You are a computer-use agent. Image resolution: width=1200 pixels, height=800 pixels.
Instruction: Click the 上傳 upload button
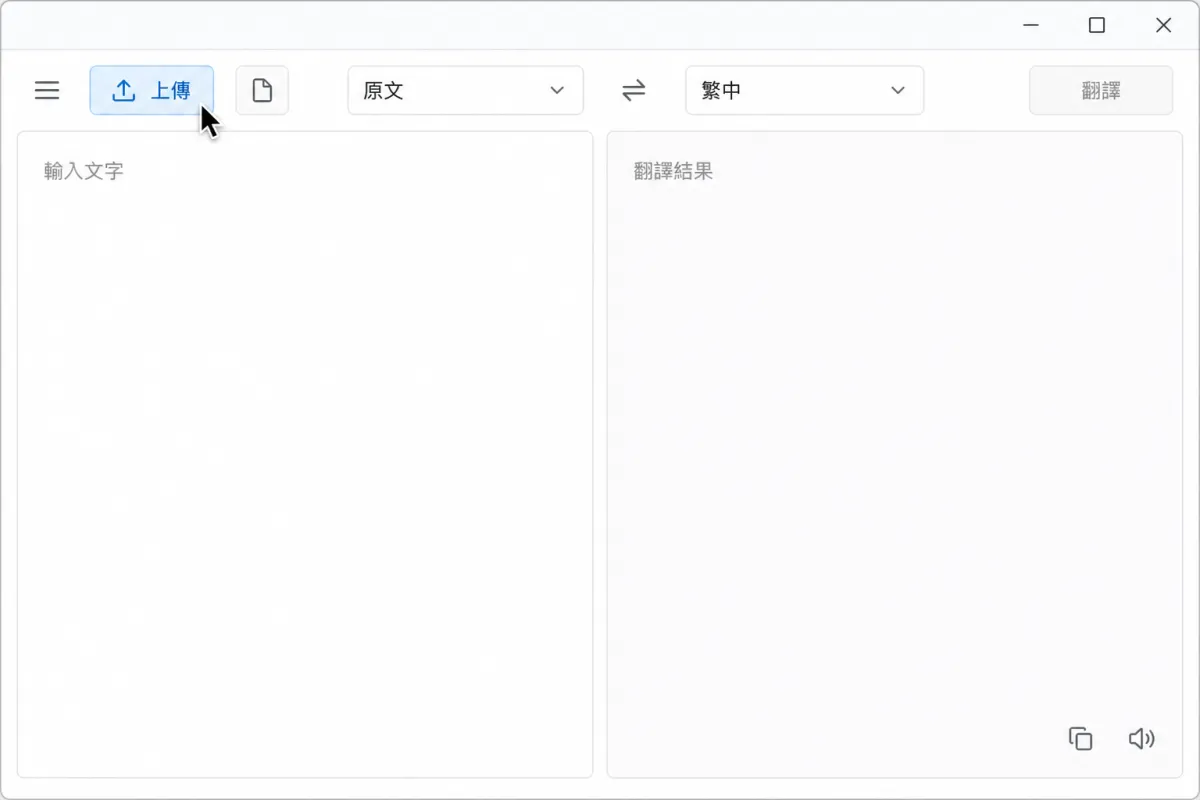point(152,90)
